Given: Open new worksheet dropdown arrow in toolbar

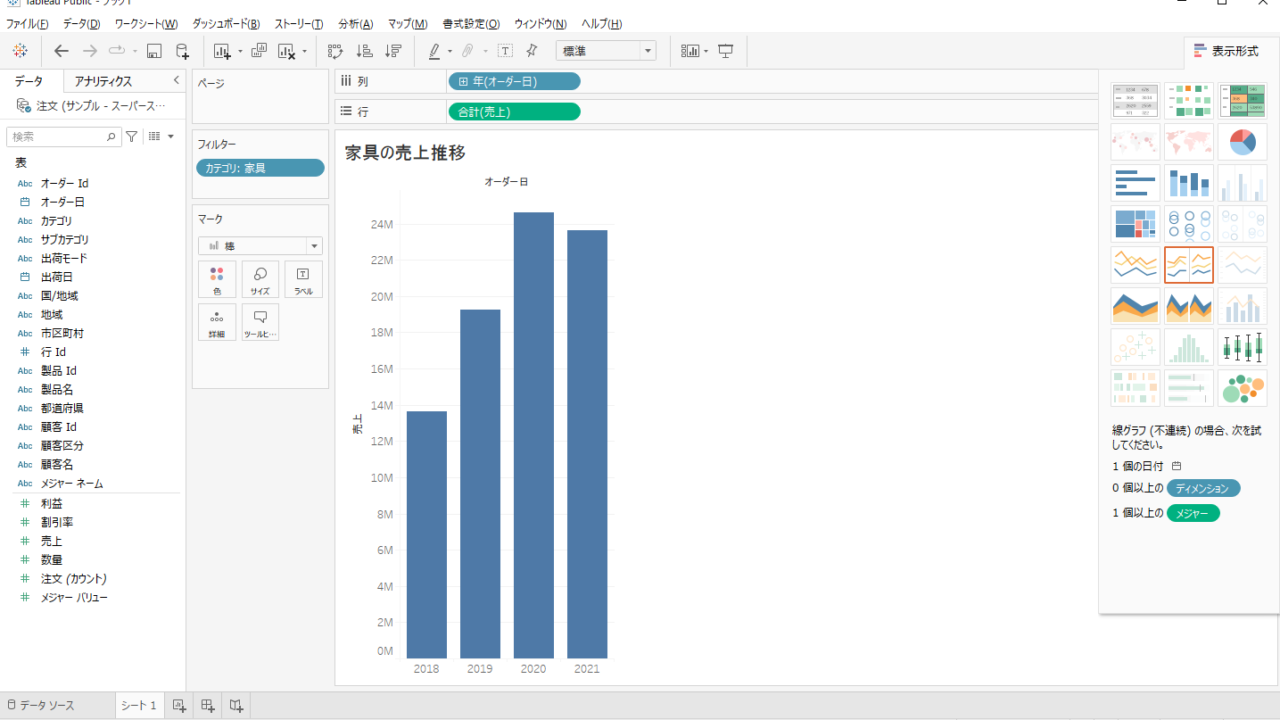Looking at the screenshot, I should [240, 51].
